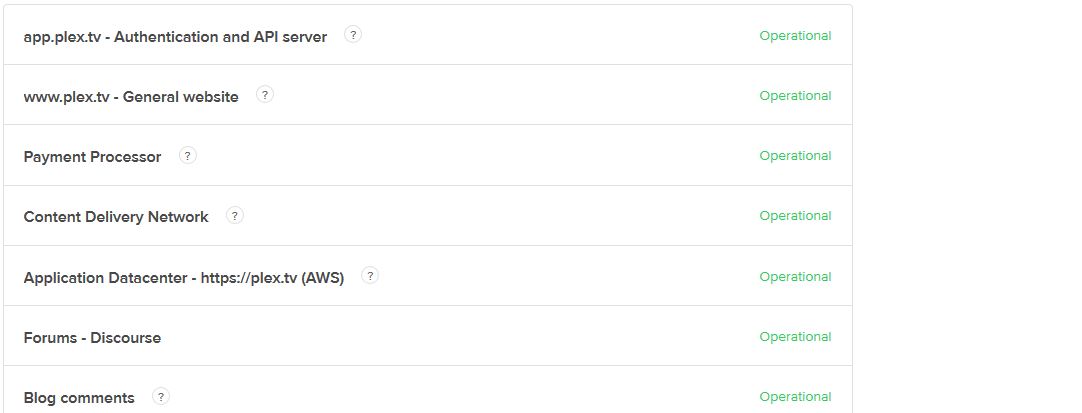Click Application Datacenter https://plex.tv (AWS) text

click(x=184, y=278)
